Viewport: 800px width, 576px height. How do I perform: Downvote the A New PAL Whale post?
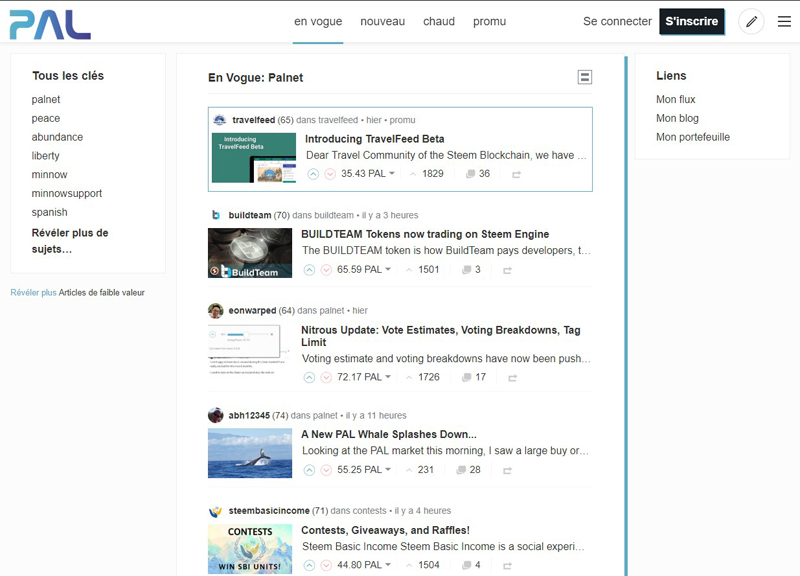(x=326, y=470)
